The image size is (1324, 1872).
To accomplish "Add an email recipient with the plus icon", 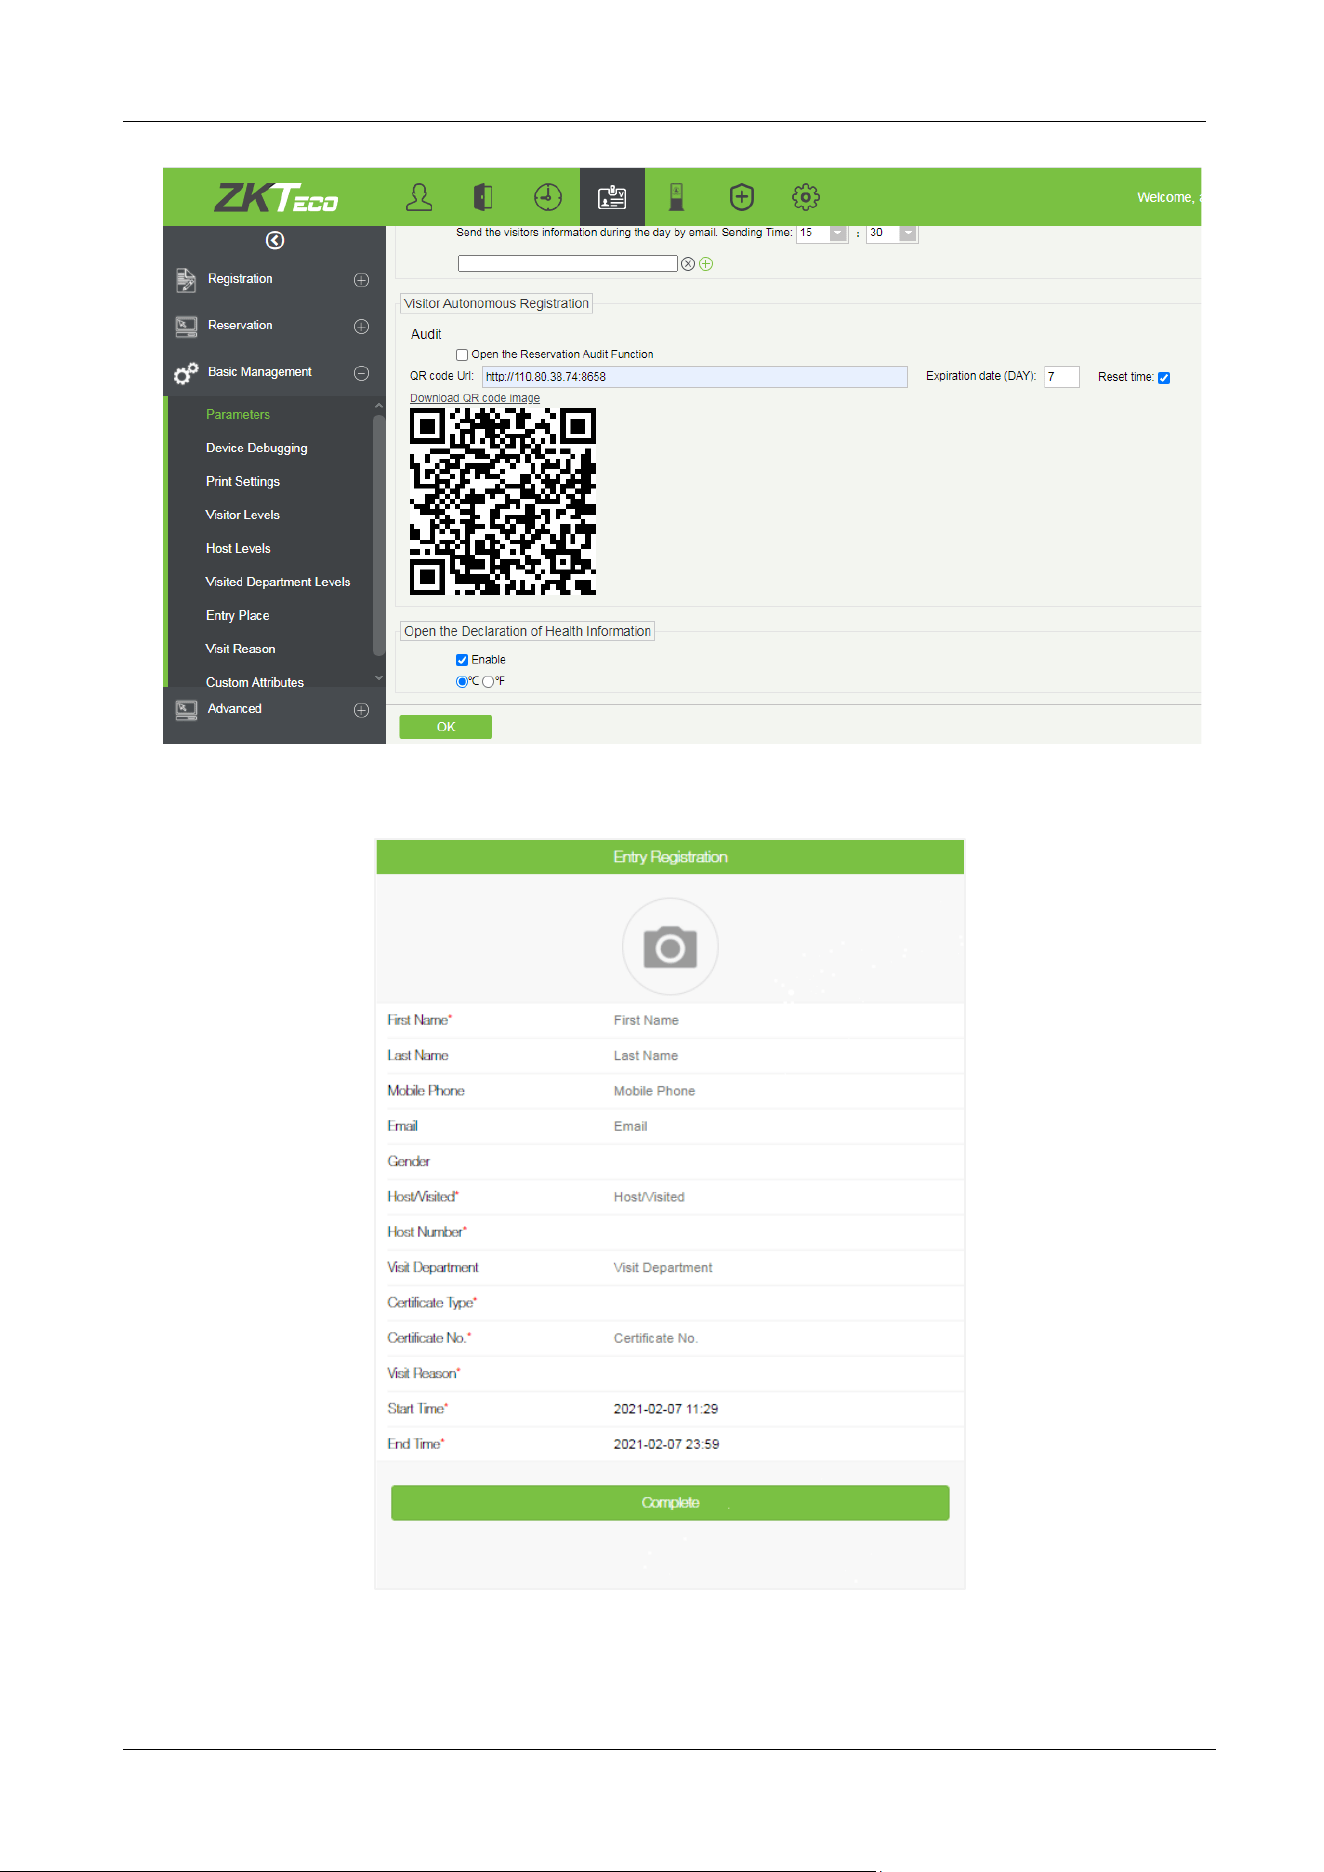I will [x=706, y=264].
